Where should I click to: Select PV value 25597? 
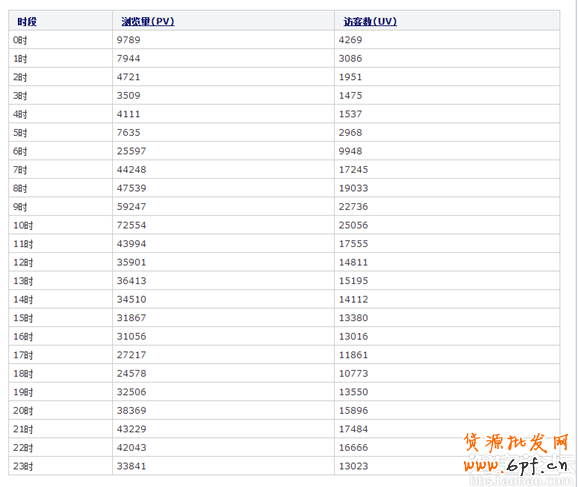(x=132, y=151)
